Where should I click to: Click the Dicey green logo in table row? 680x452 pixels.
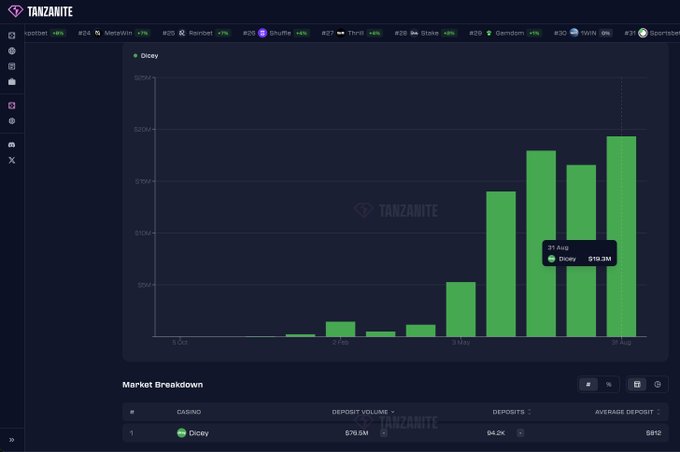tap(181, 433)
